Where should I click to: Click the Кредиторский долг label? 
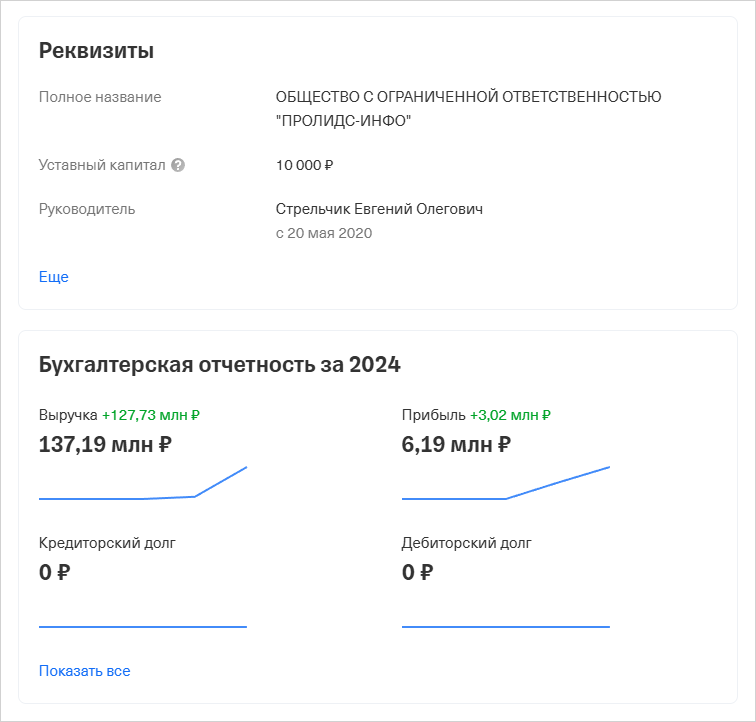pyautogui.click(x=107, y=543)
